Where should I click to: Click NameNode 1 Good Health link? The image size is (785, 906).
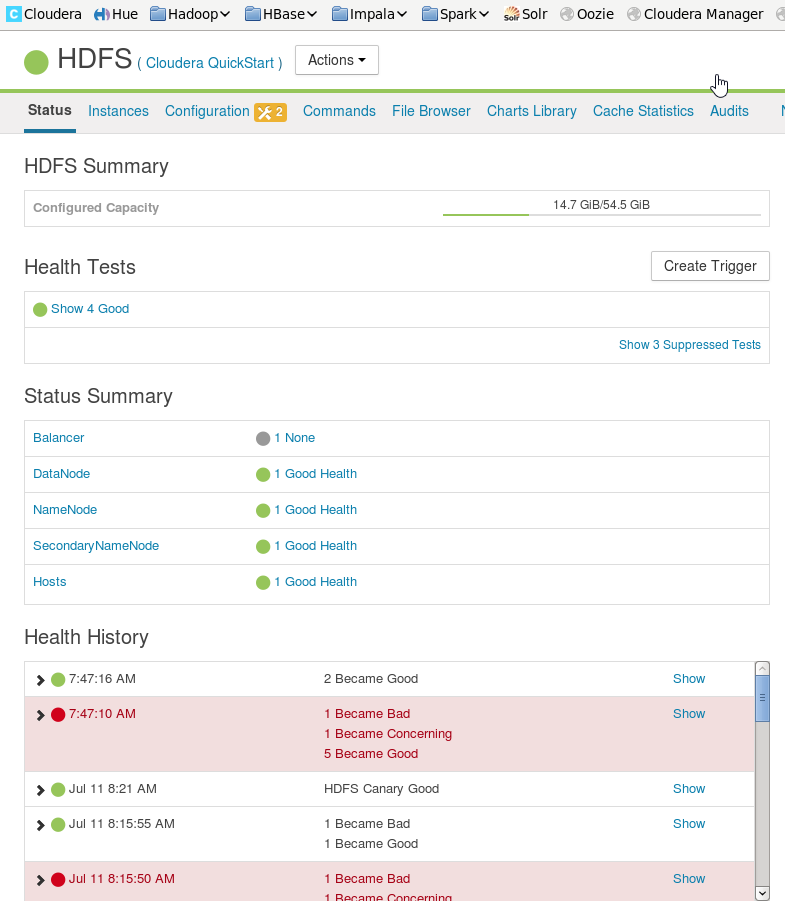315,510
